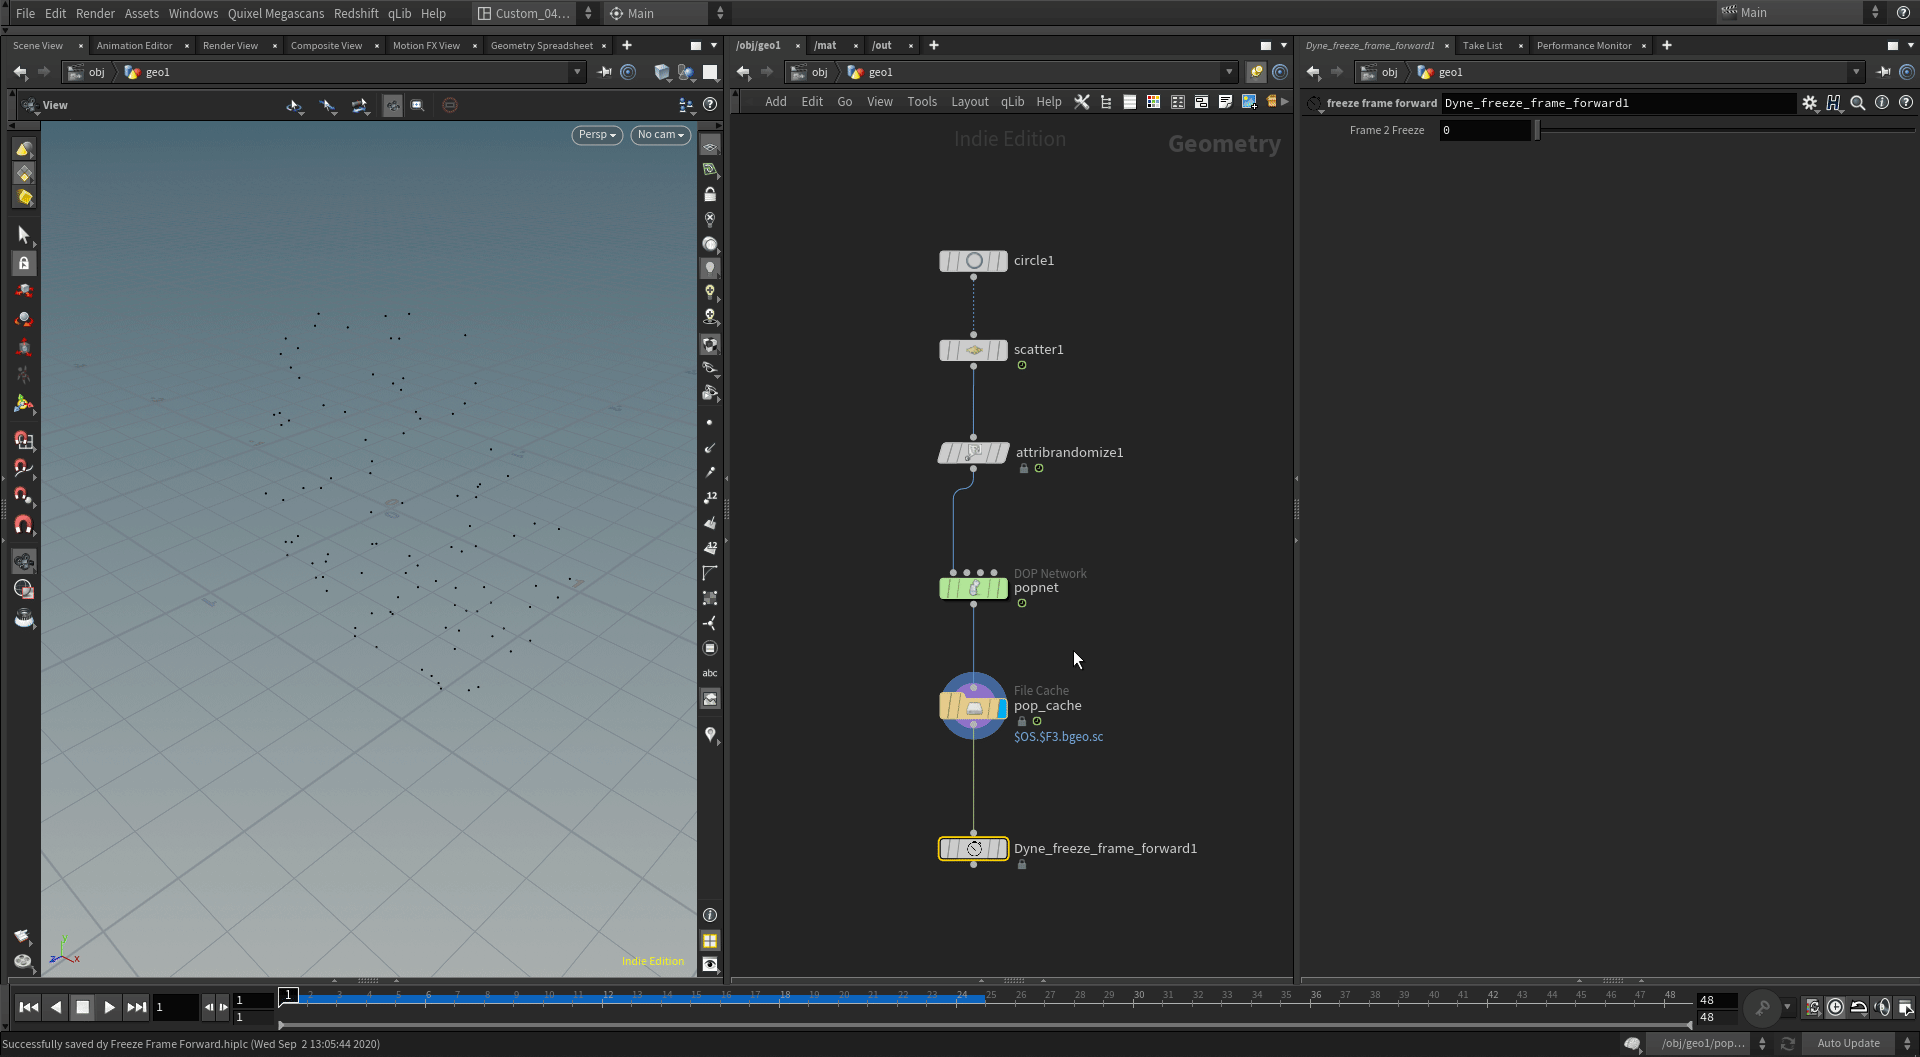Toggle the highlighted yellow icon in network pane path bar
Screen dimensions: 1920x1057
tap(1256, 72)
